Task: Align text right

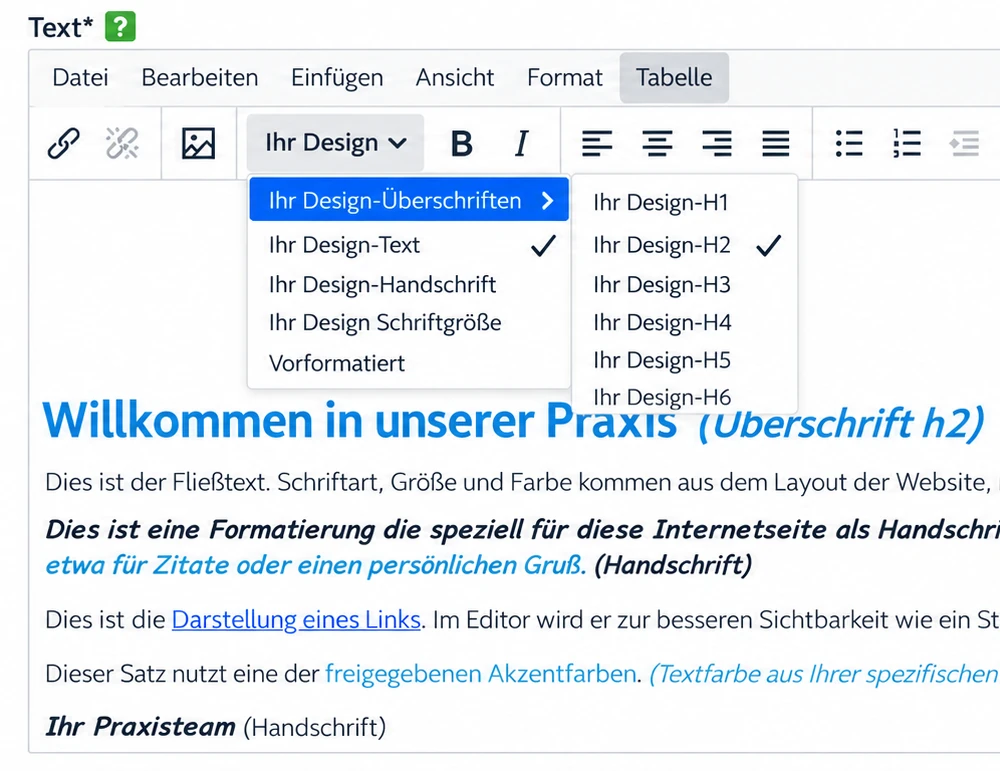Action: tap(716, 143)
